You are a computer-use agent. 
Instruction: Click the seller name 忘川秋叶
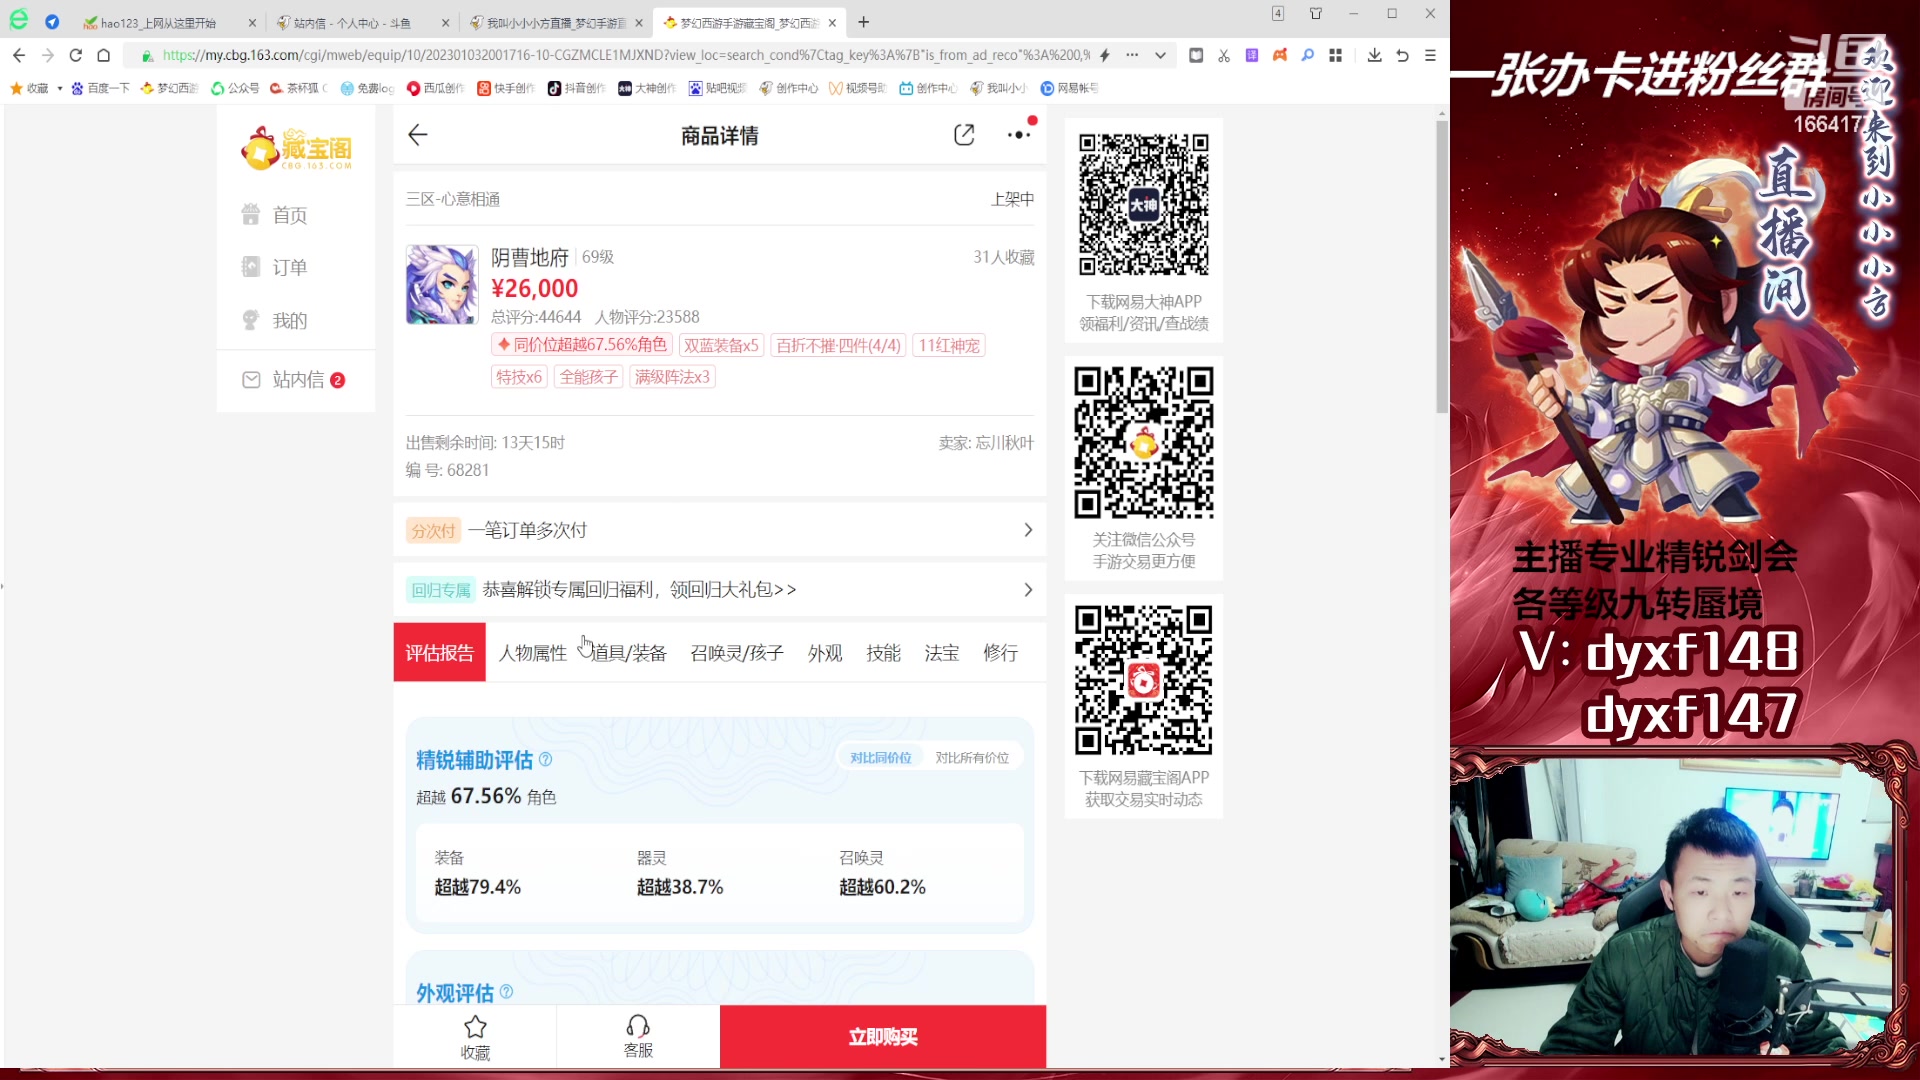pos(1004,442)
